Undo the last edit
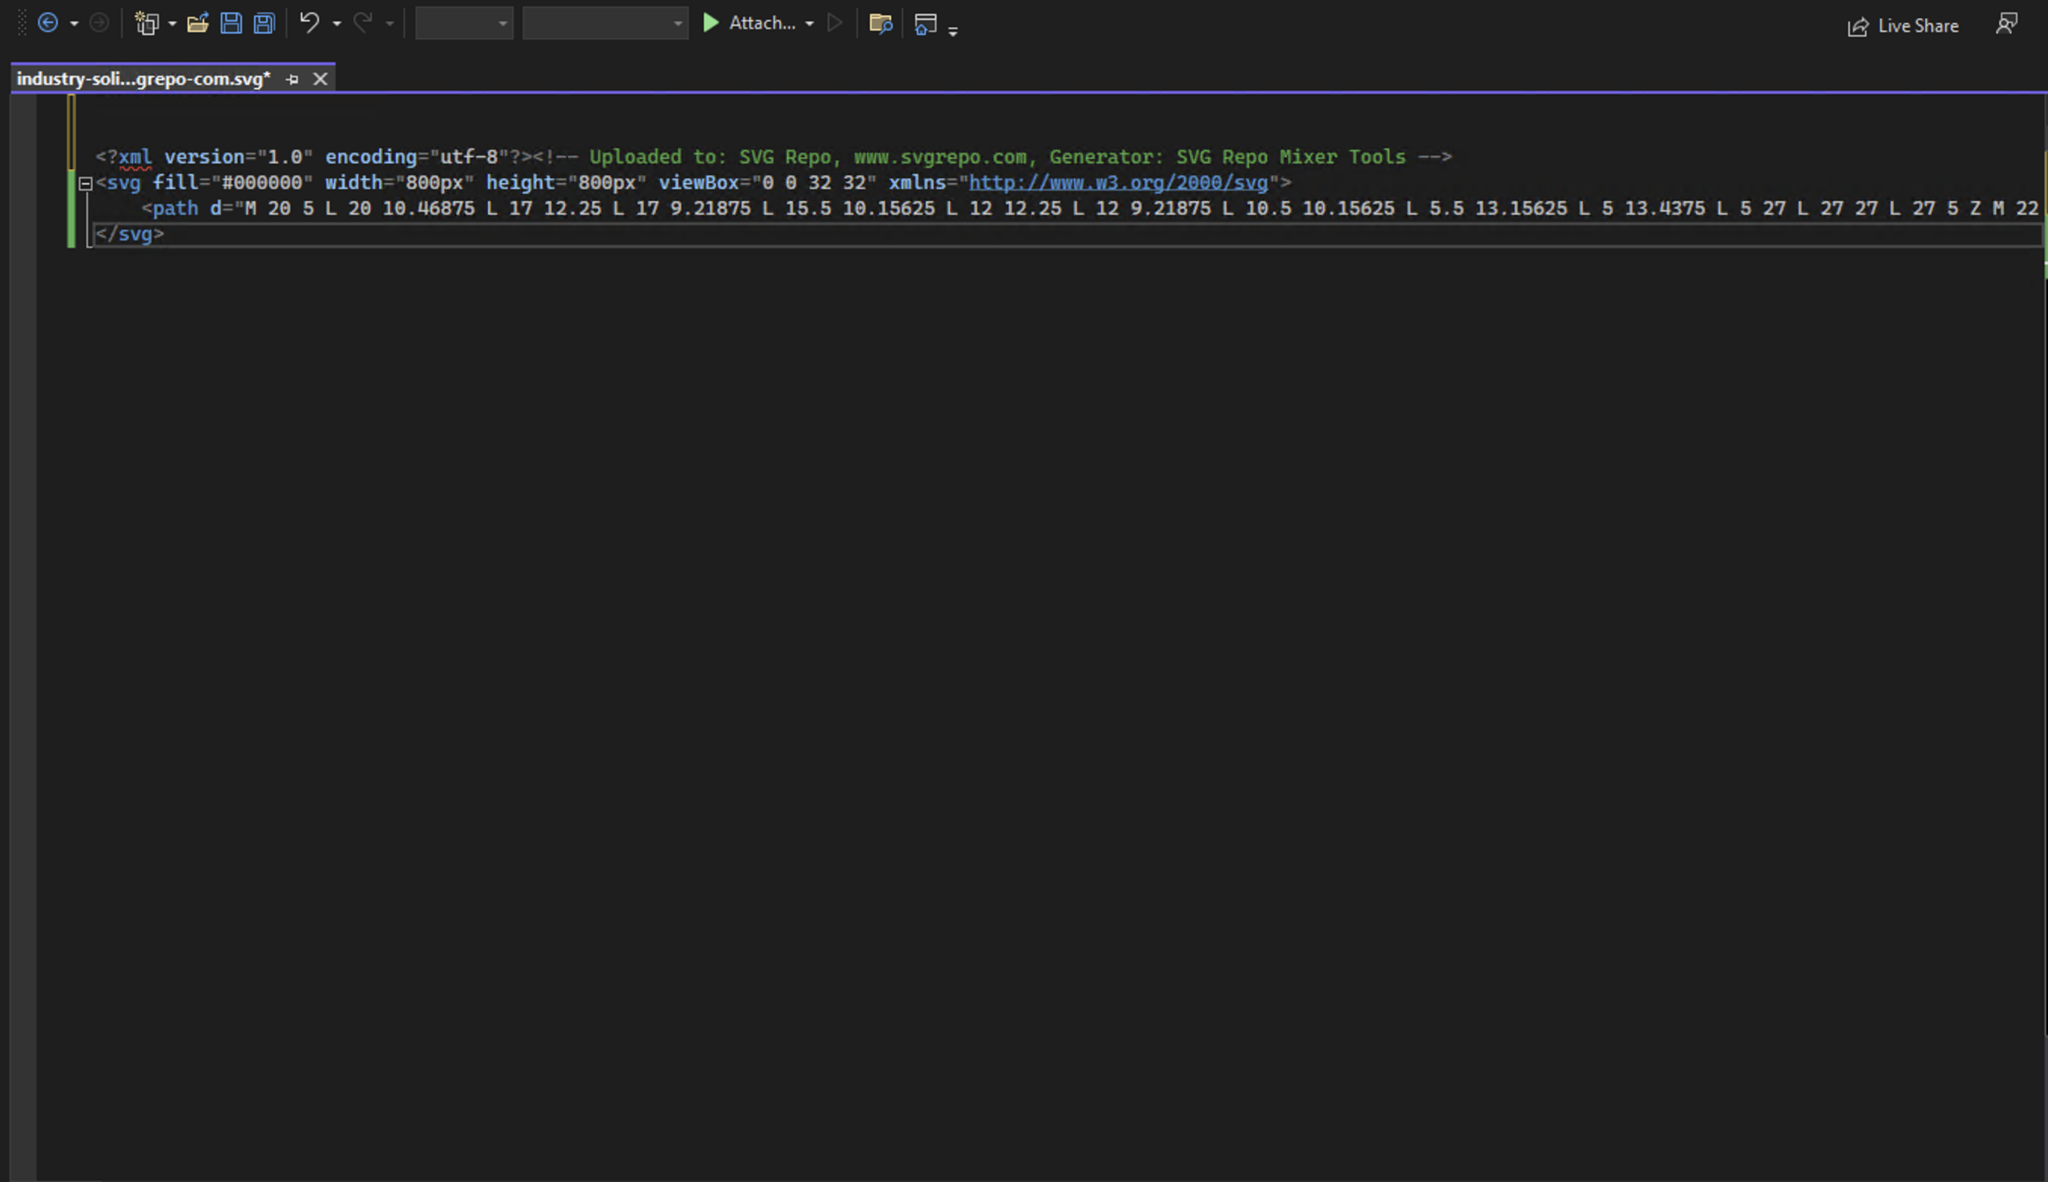Screen dimensions: 2048x1182 [x=309, y=22]
